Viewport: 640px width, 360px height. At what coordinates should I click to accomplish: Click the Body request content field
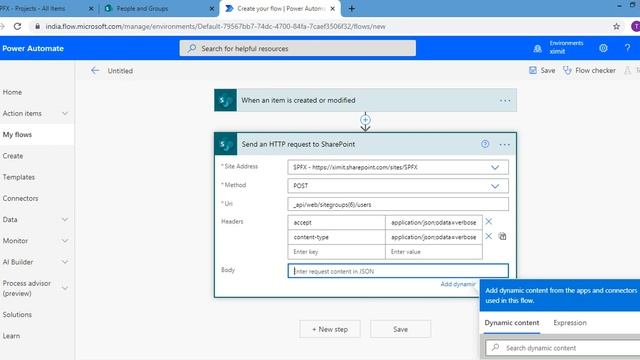point(398,271)
